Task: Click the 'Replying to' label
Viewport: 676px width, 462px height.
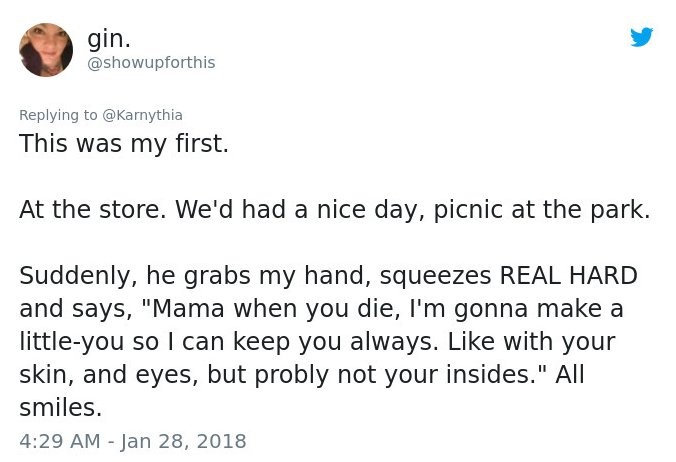Action: tap(58, 115)
